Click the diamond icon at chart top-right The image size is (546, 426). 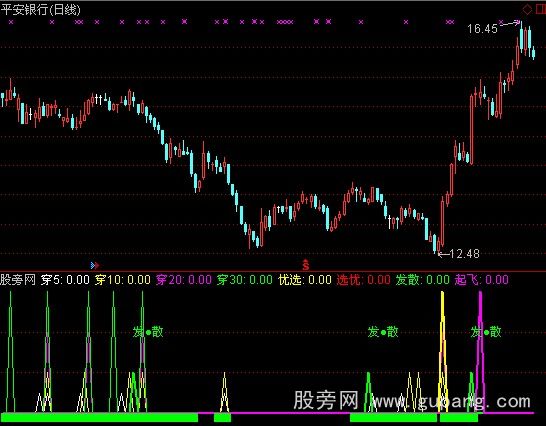click(x=527, y=9)
